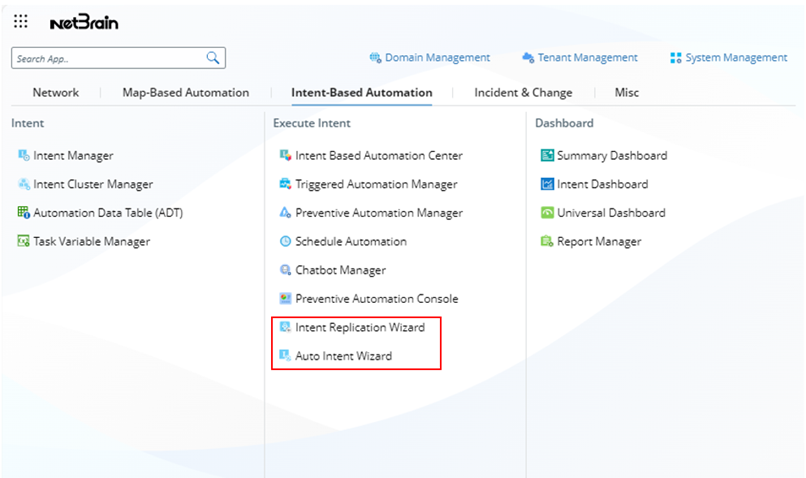Switch to the Map-Based Automation tab
Screen dimensions: 806x478
tap(185, 93)
